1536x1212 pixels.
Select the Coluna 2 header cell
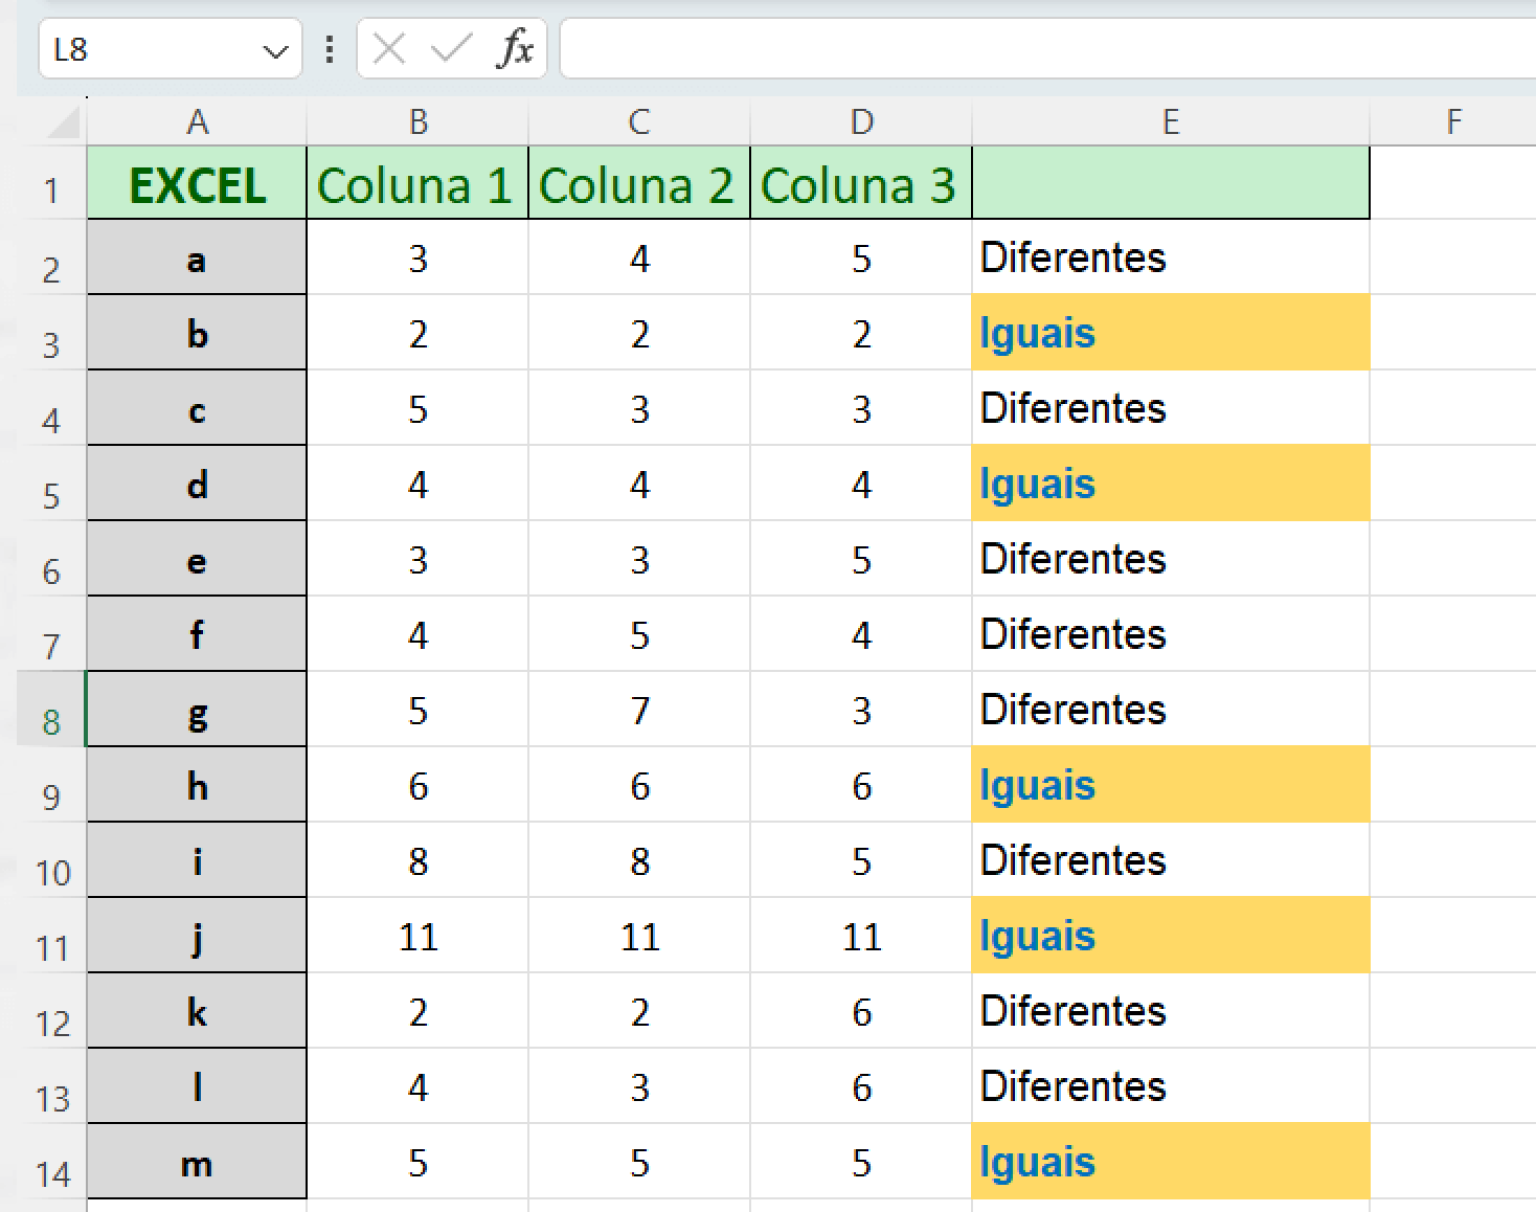[638, 185]
